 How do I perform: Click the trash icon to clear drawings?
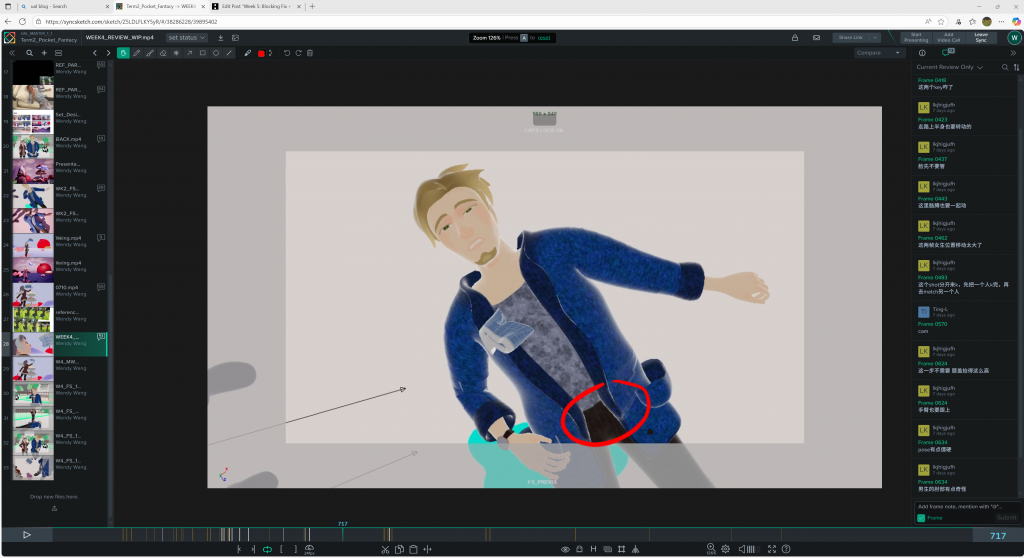pos(310,53)
